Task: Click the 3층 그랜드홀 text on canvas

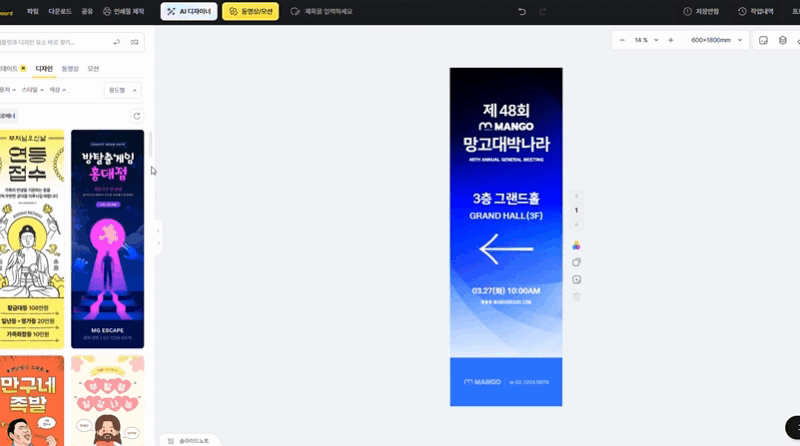Action: [x=506, y=198]
